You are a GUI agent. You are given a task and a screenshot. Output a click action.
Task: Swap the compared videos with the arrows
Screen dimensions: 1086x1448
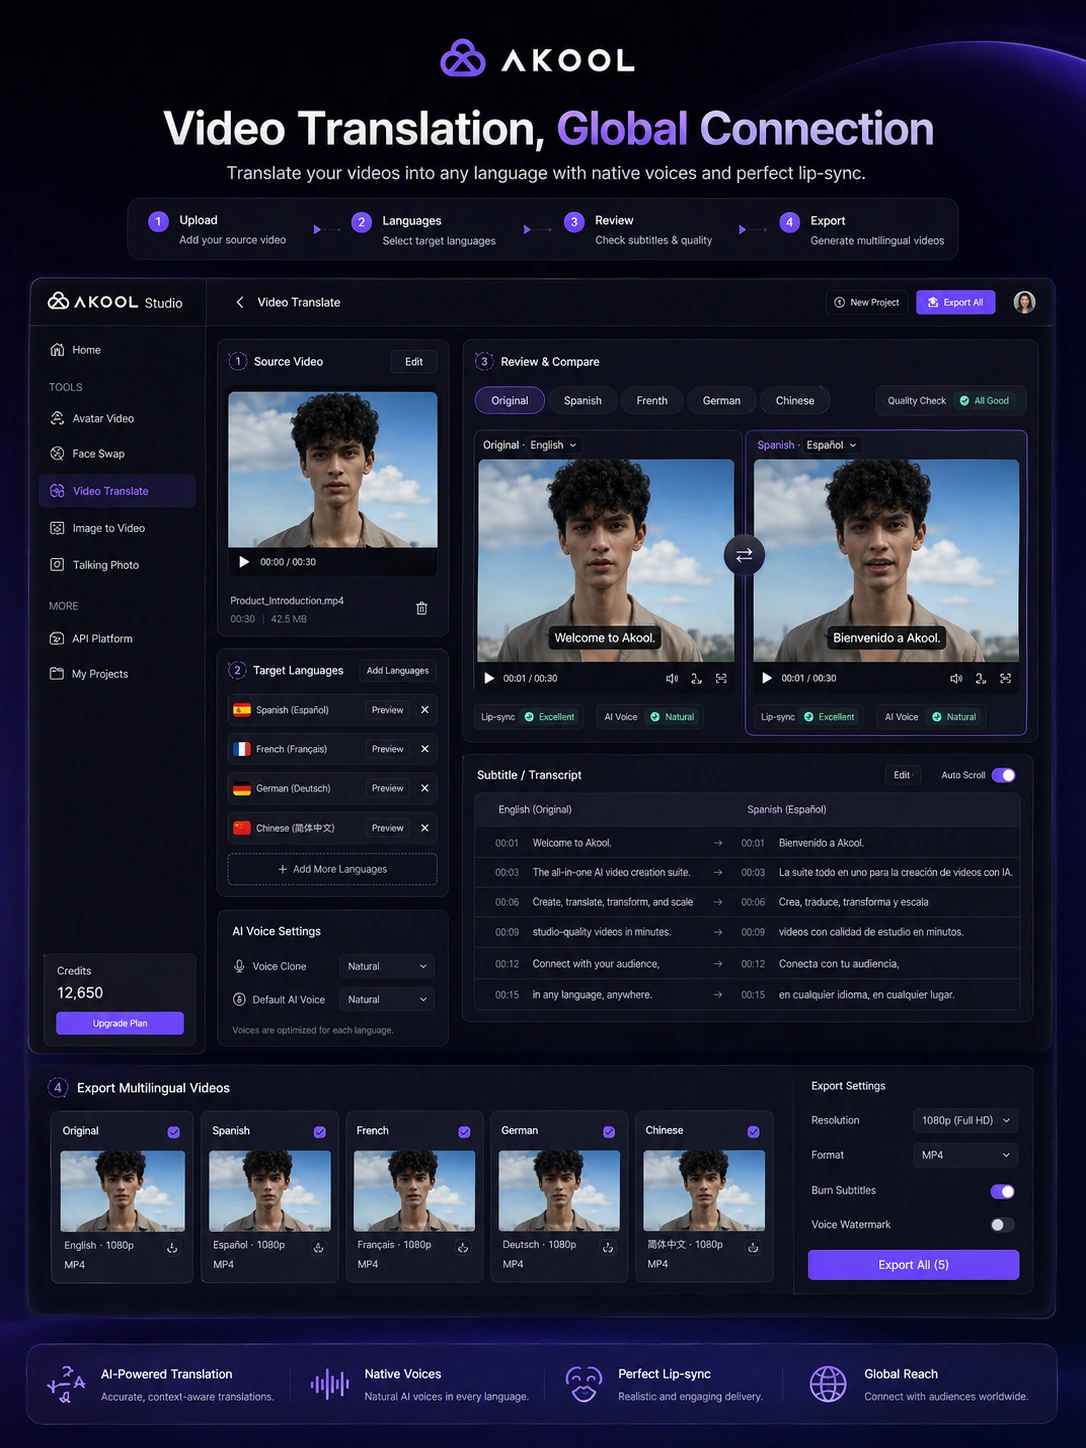744,555
